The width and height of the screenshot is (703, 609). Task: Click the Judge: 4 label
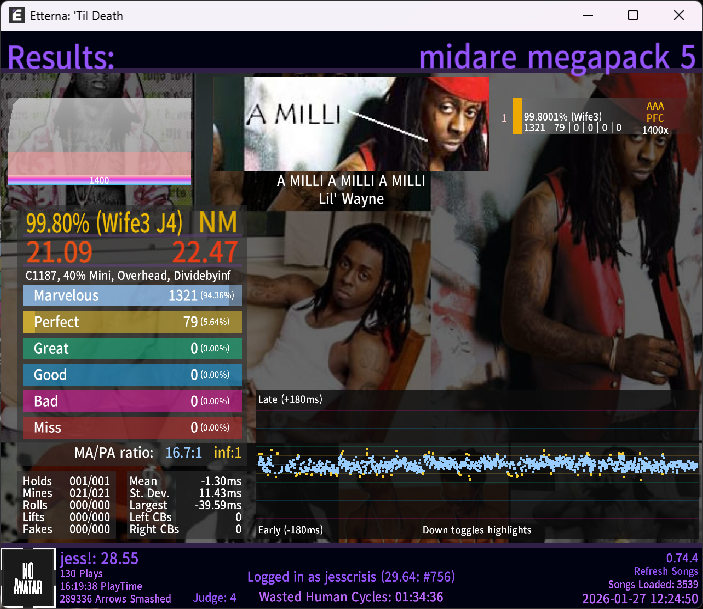(x=214, y=598)
